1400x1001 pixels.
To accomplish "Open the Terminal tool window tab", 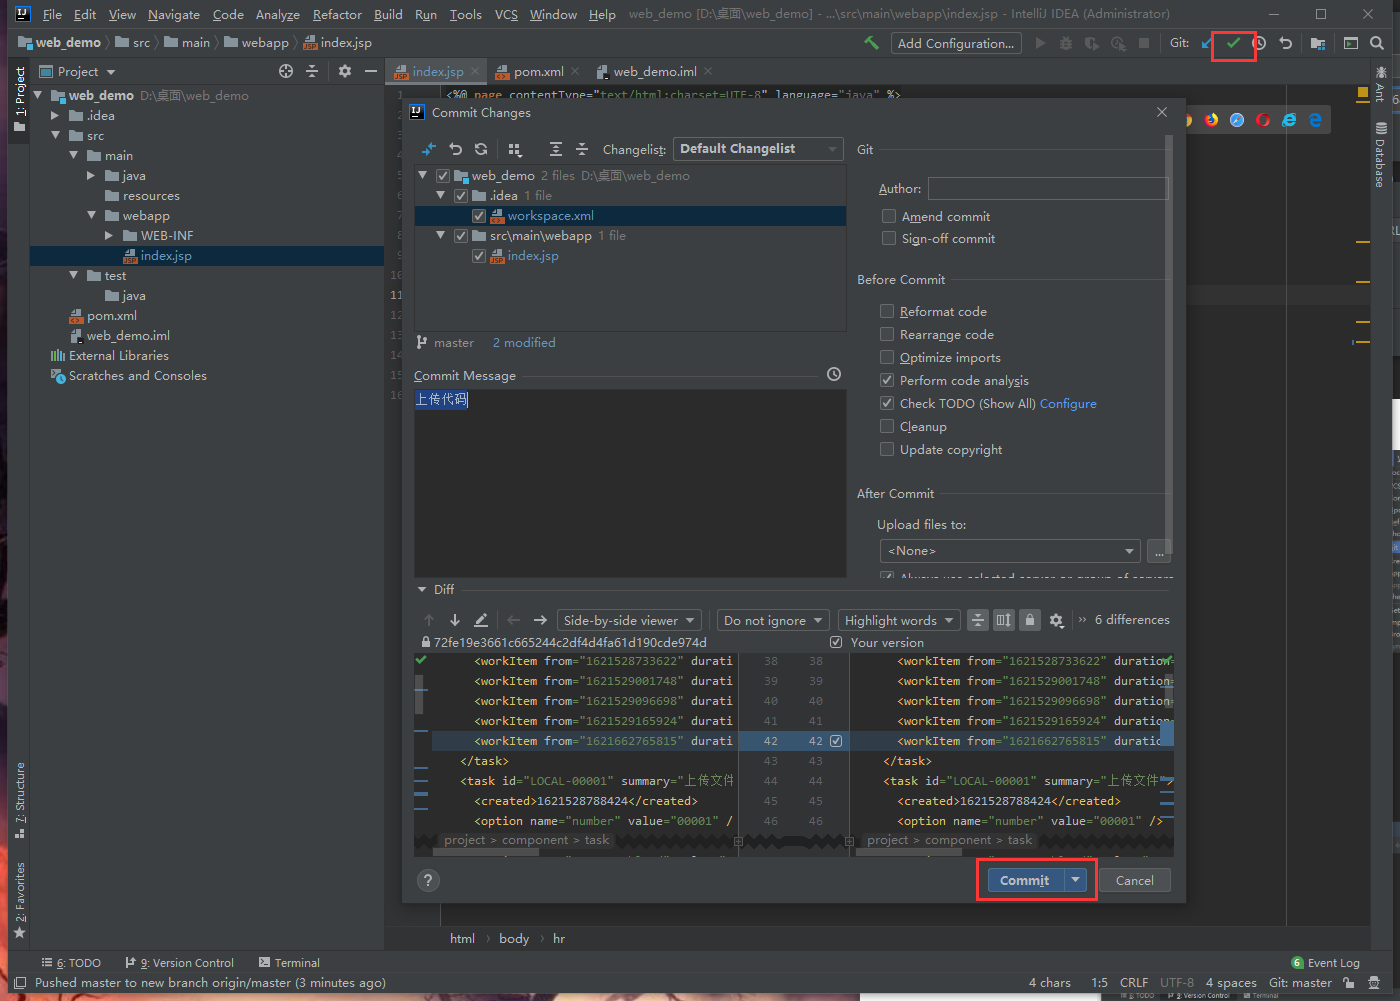I will (289, 963).
